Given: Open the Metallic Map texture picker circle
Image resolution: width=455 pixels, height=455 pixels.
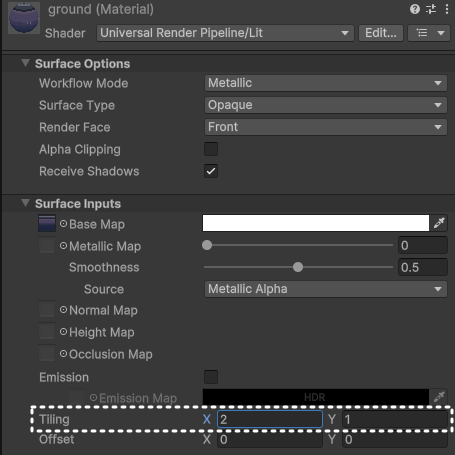Looking at the screenshot, I should [x=63, y=246].
